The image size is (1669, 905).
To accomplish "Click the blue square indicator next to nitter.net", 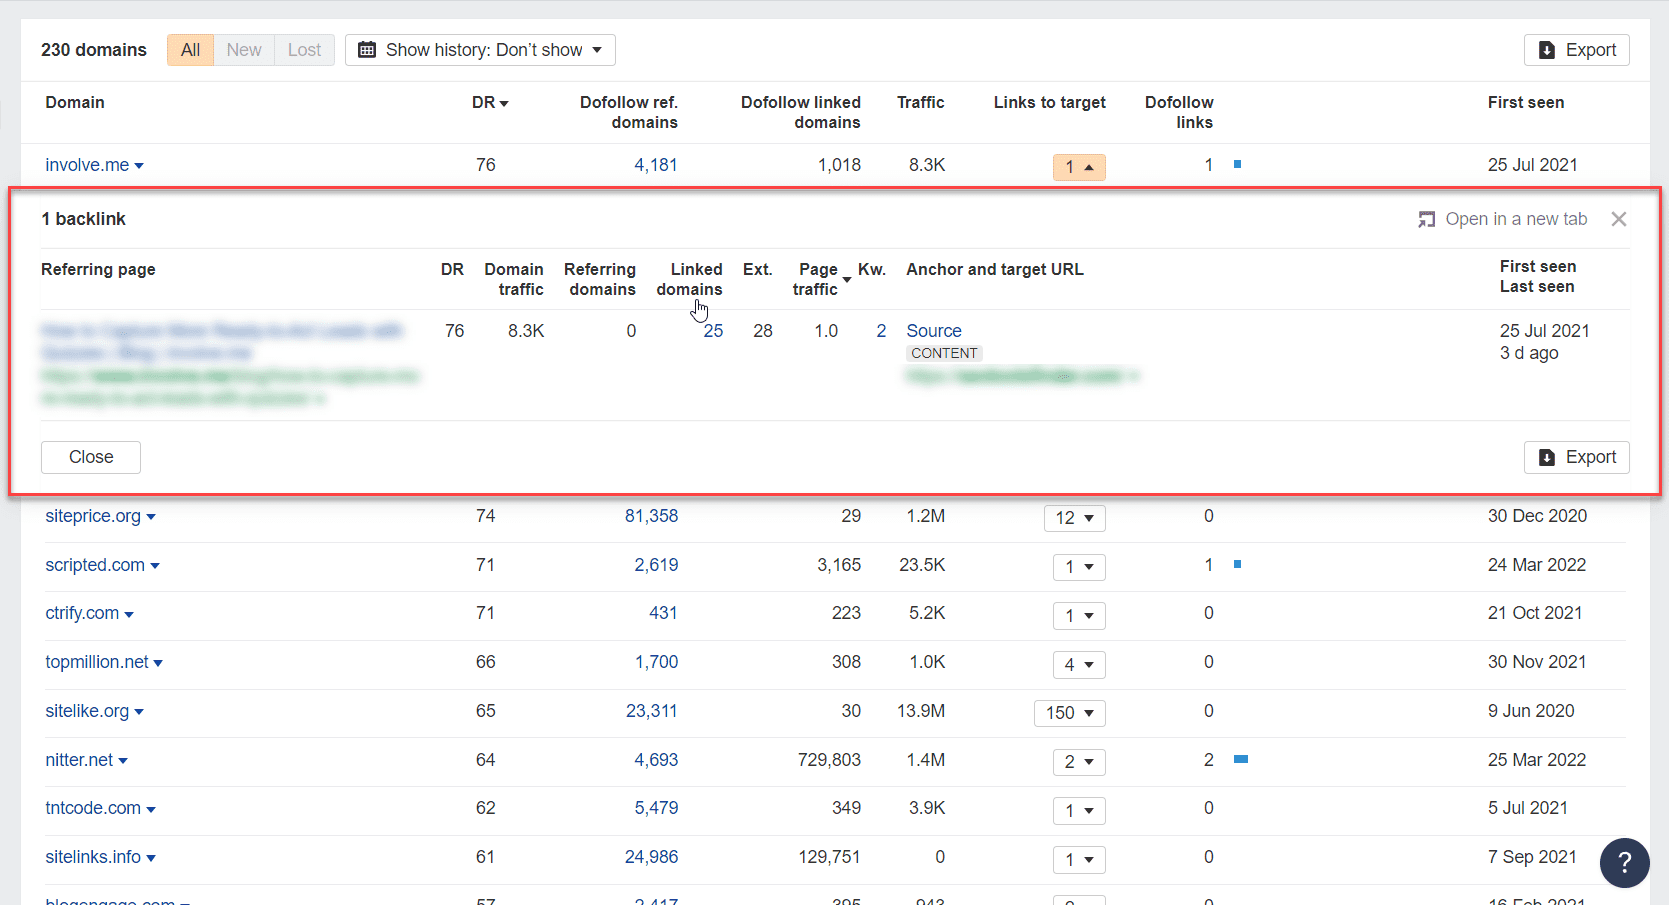I will pos(1241,759).
